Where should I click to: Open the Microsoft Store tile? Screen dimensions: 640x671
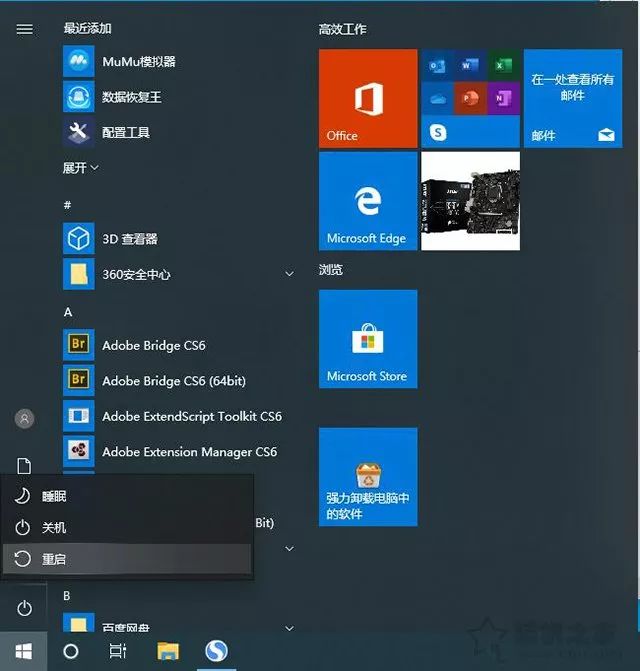coord(367,339)
